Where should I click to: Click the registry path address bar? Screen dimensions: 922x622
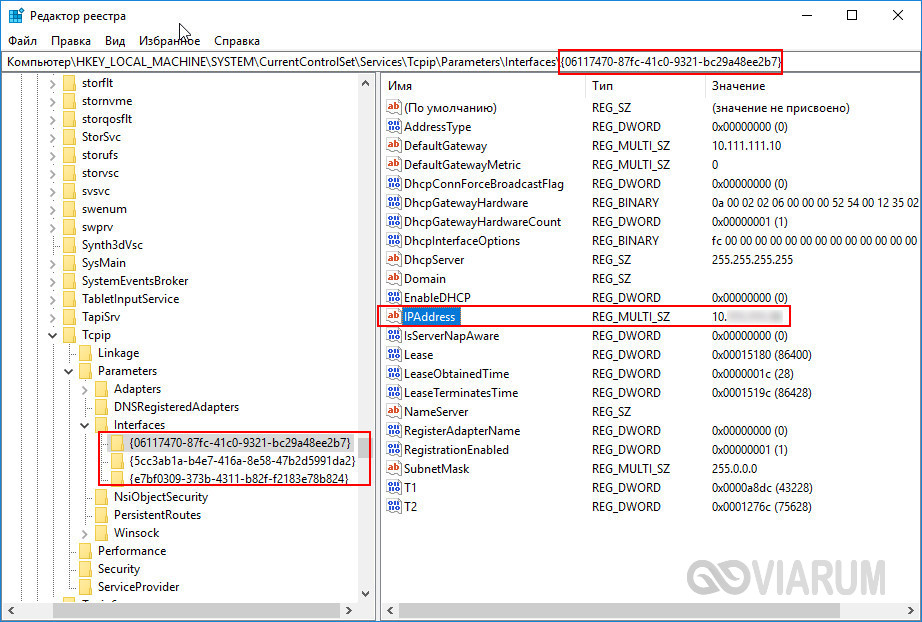pyautogui.click(x=461, y=61)
